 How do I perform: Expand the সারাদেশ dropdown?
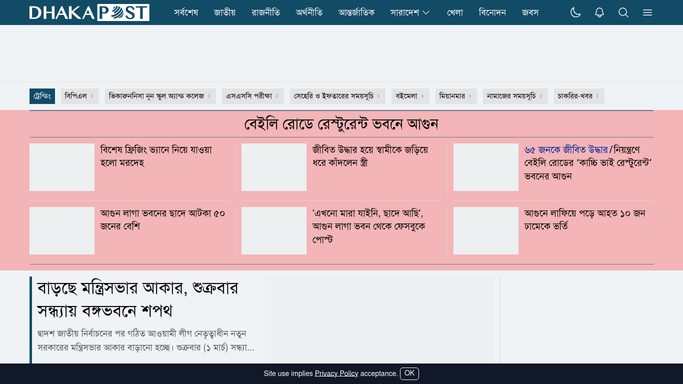pyautogui.click(x=410, y=13)
